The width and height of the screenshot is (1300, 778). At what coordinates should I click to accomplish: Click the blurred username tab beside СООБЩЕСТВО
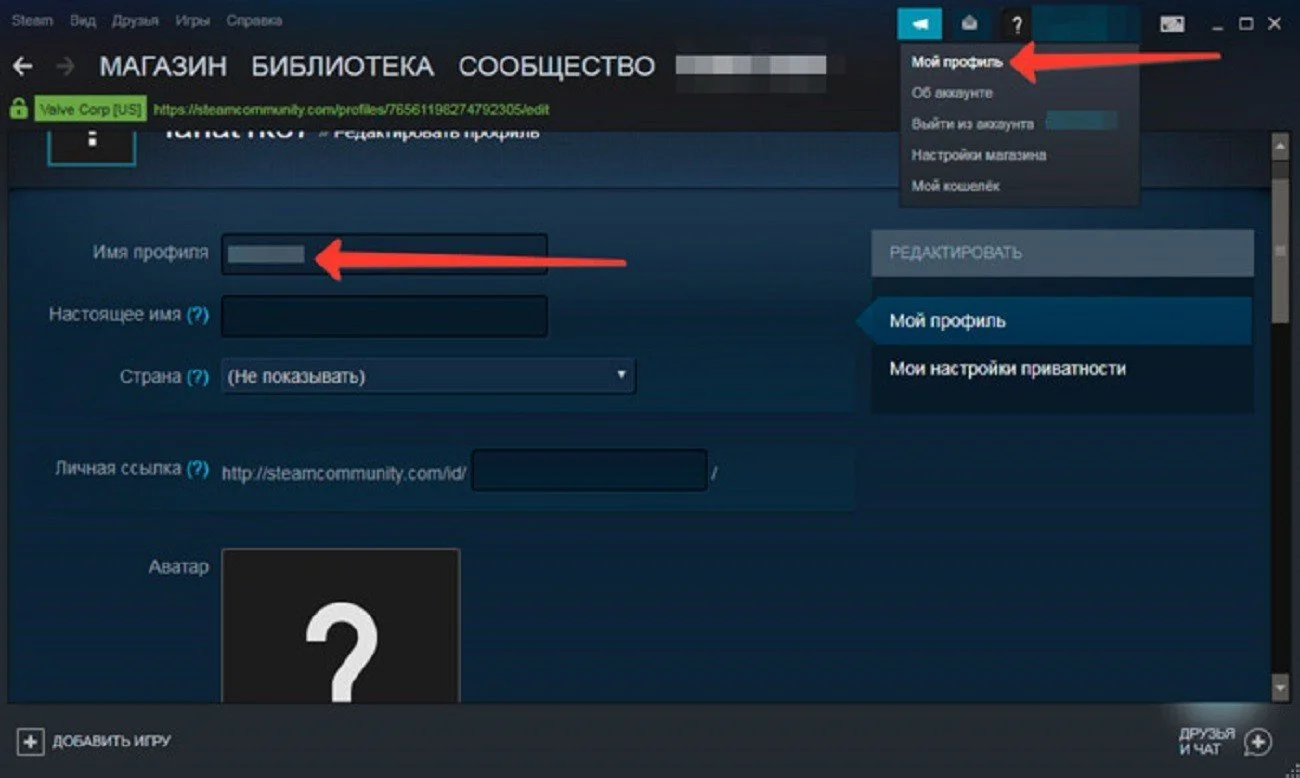[752, 65]
